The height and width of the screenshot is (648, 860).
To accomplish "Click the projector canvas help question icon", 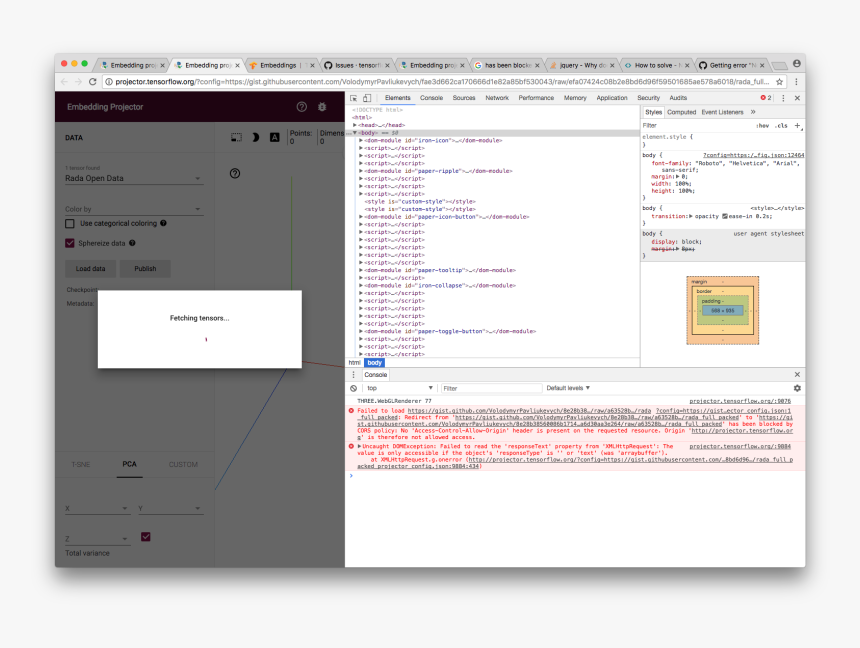I will point(235,173).
